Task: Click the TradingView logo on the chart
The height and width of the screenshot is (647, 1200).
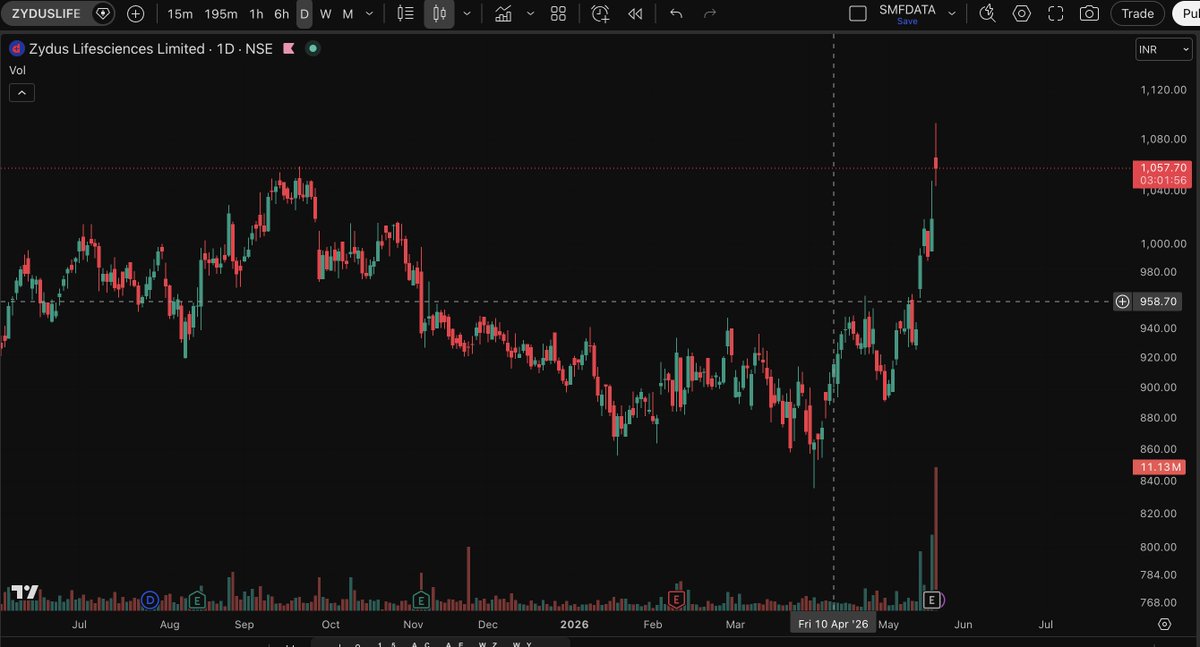Action: pos(25,592)
